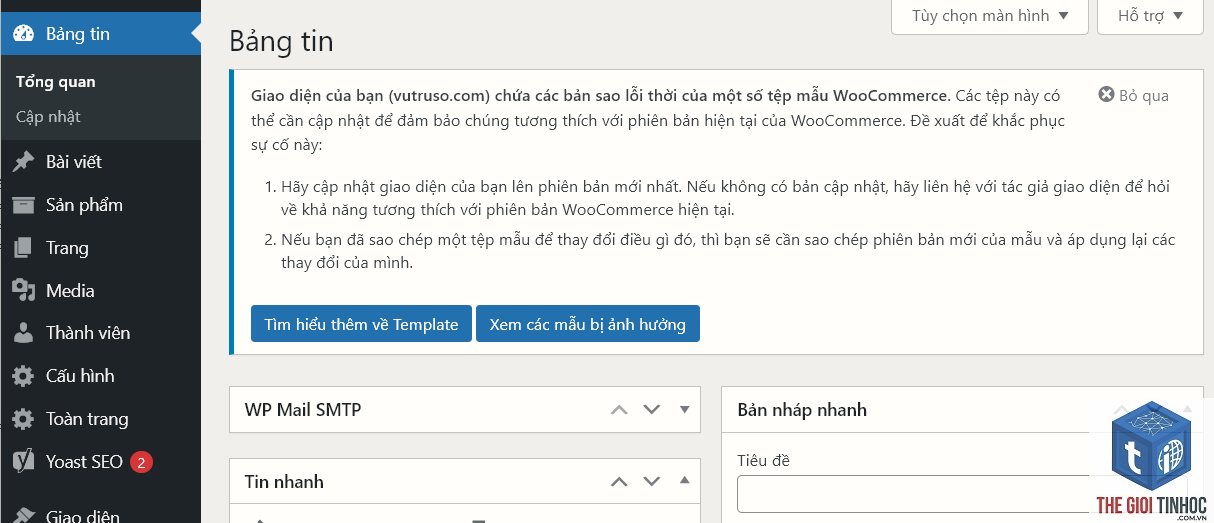Click the Yoast SEO logo icon
This screenshot has height=523, width=1214.
23,462
